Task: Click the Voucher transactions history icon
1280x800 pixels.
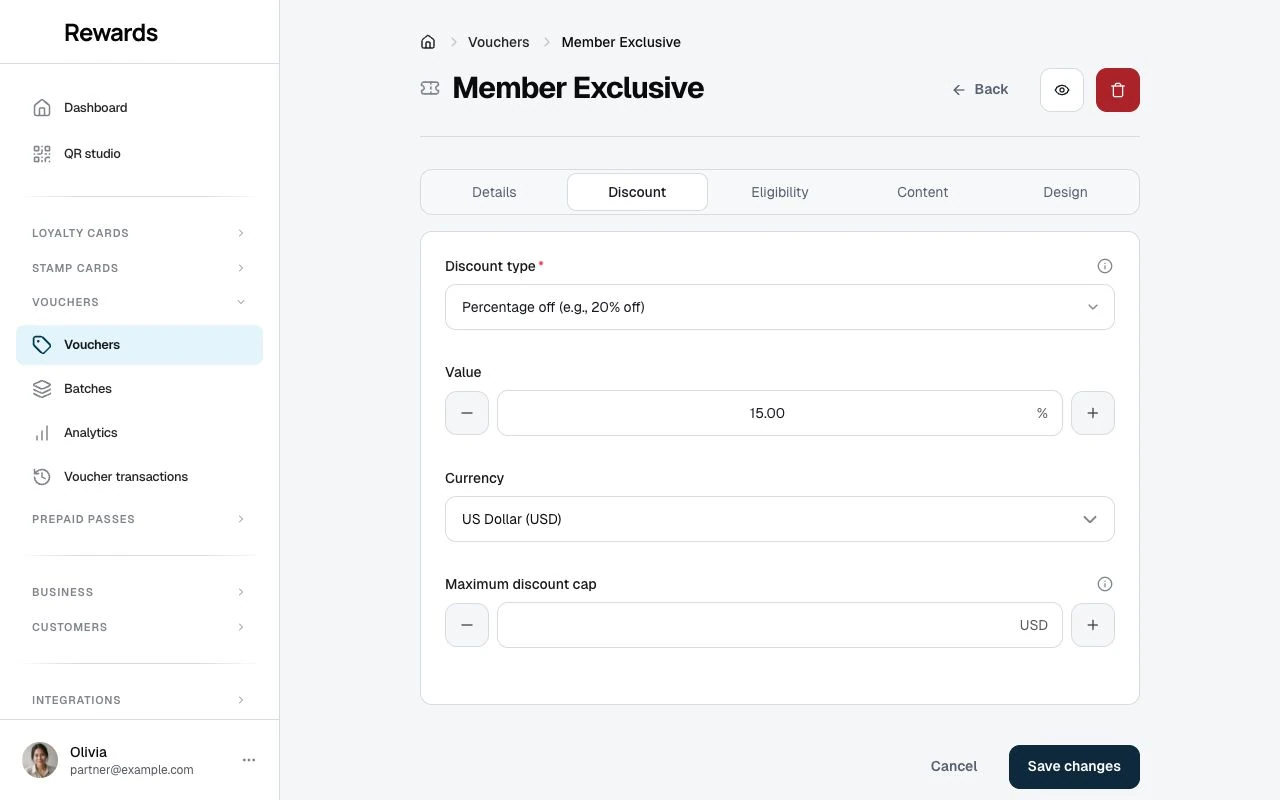Action: click(x=42, y=477)
